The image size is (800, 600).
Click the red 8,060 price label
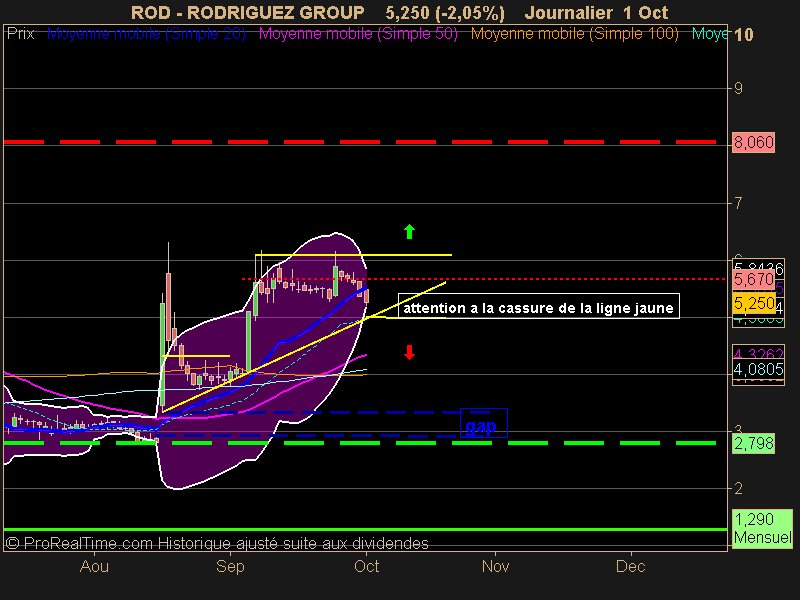754,142
